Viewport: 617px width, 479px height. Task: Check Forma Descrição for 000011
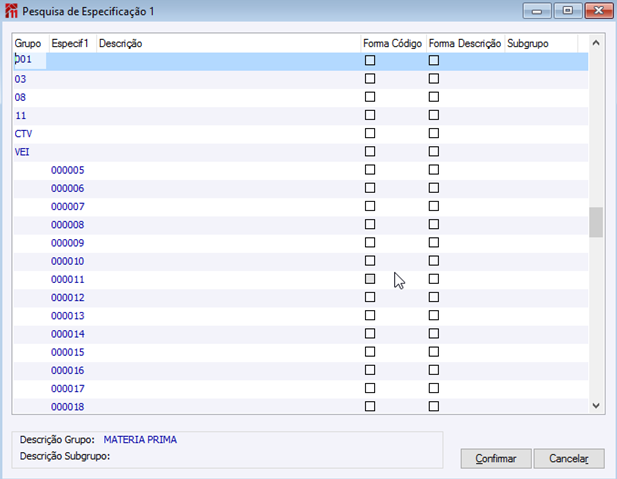click(x=434, y=279)
